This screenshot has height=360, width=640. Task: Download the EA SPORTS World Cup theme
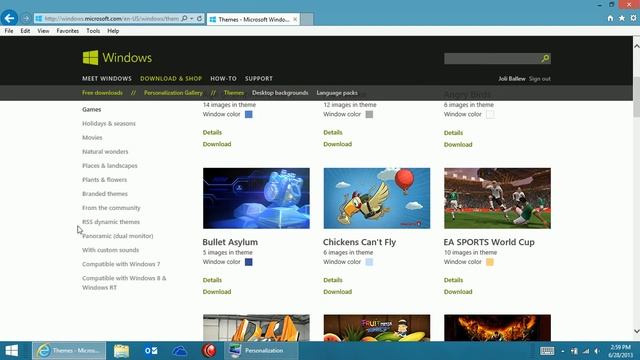click(x=458, y=292)
